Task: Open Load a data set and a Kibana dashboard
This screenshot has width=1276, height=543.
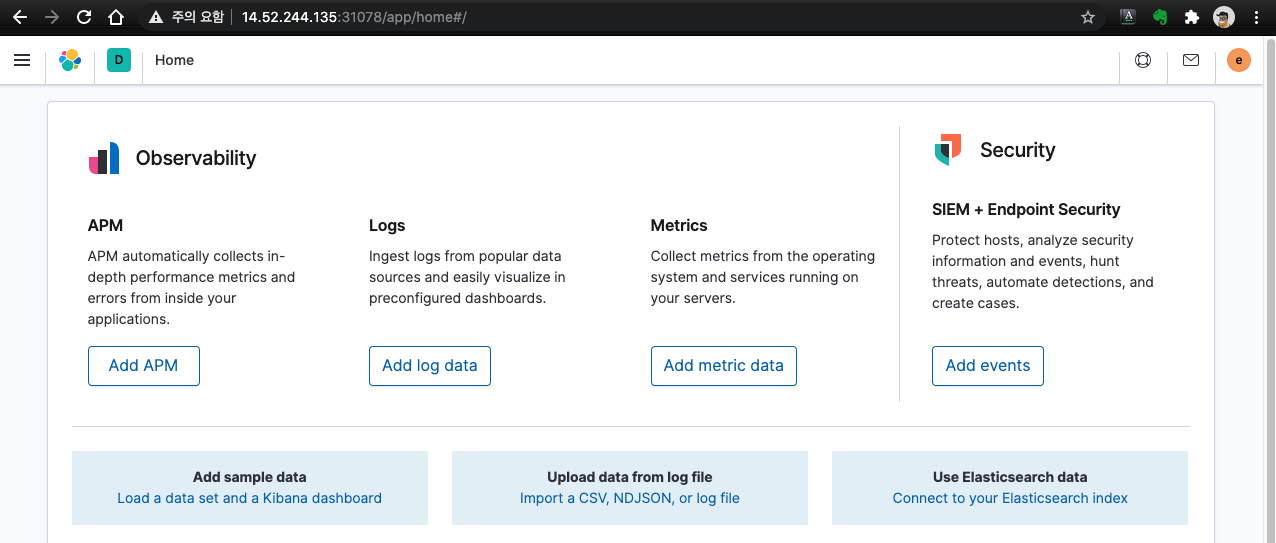Action: click(250, 498)
